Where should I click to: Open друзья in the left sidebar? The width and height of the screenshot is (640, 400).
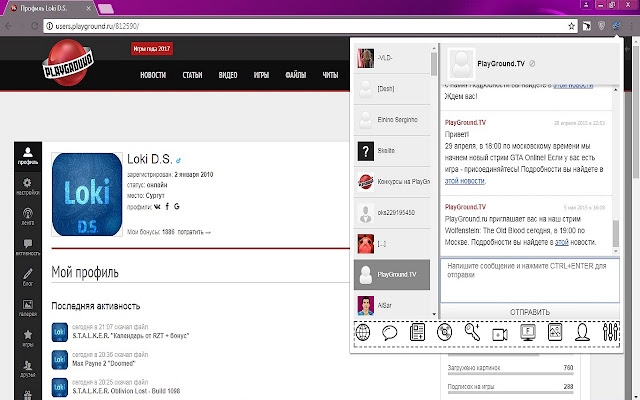pos(28,369)
